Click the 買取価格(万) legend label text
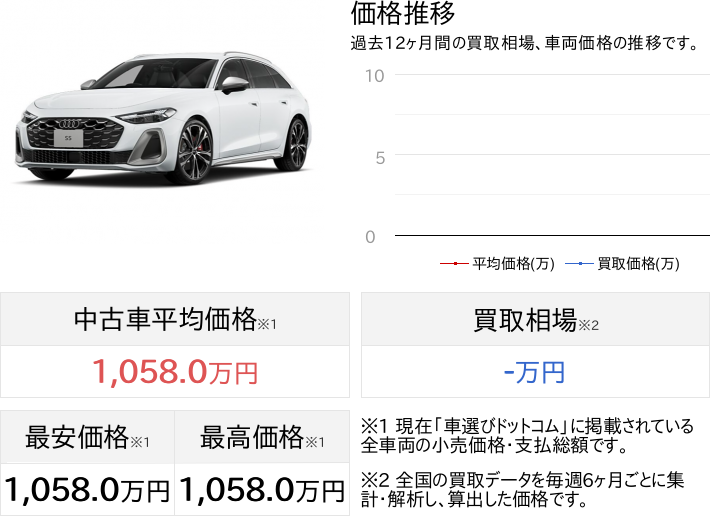The image size is (710, 516). coord(638,264)
